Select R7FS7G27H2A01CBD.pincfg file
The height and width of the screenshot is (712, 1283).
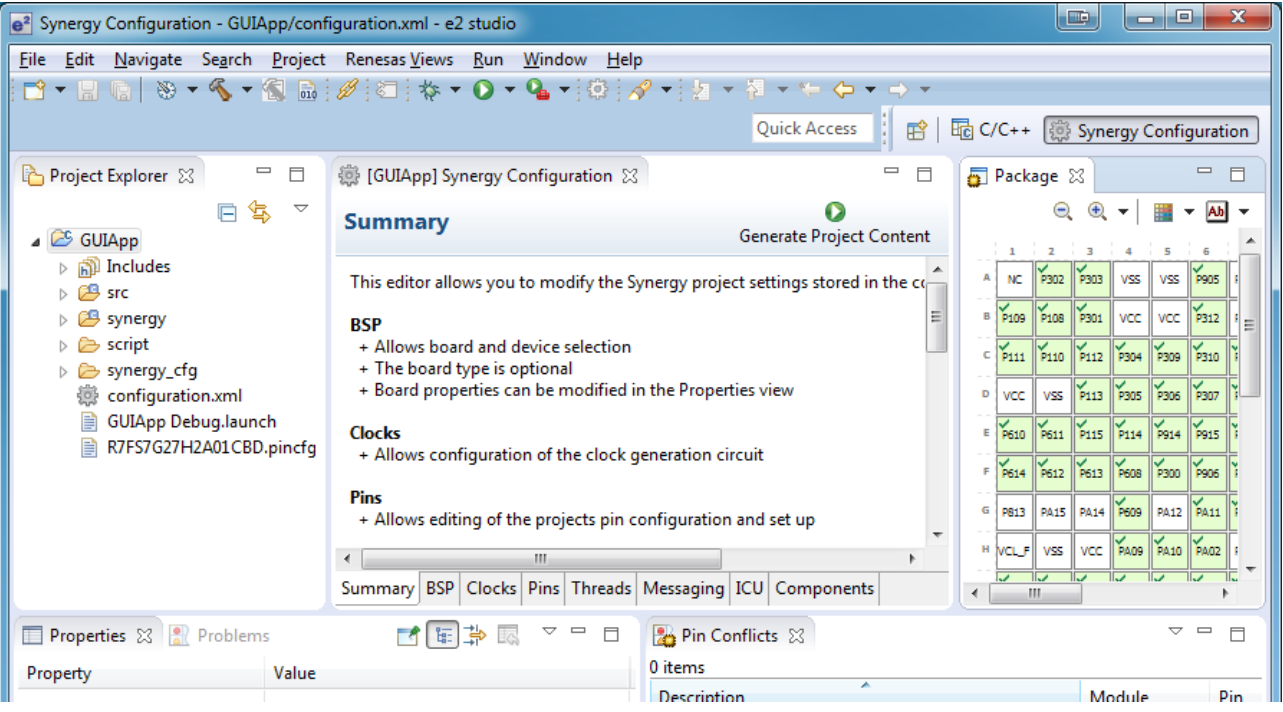coord(211,448)
